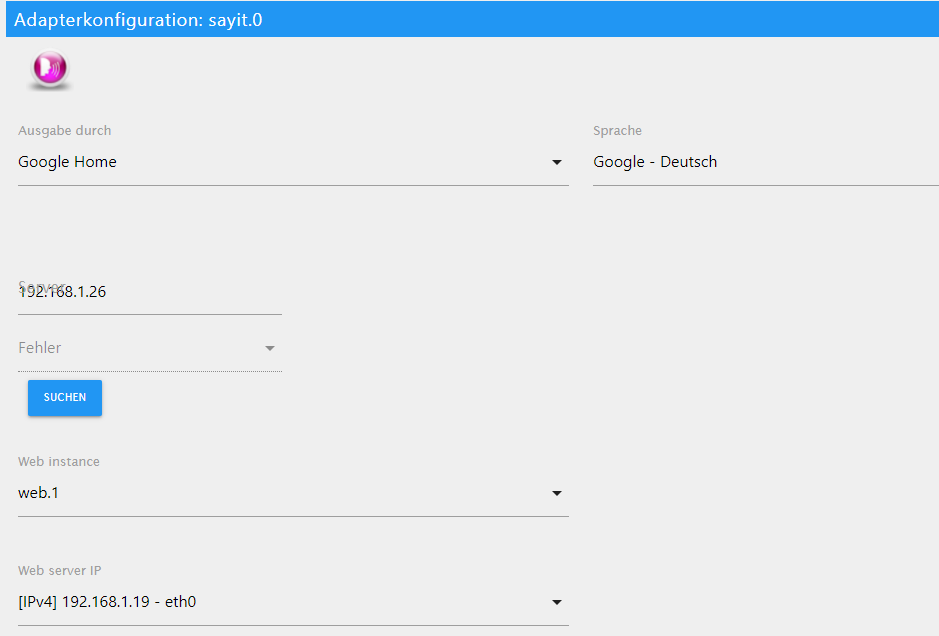Click the Ausgabe durch label
Screen dimensions: 939x636
pyautogui.click(x=65, y=131)
